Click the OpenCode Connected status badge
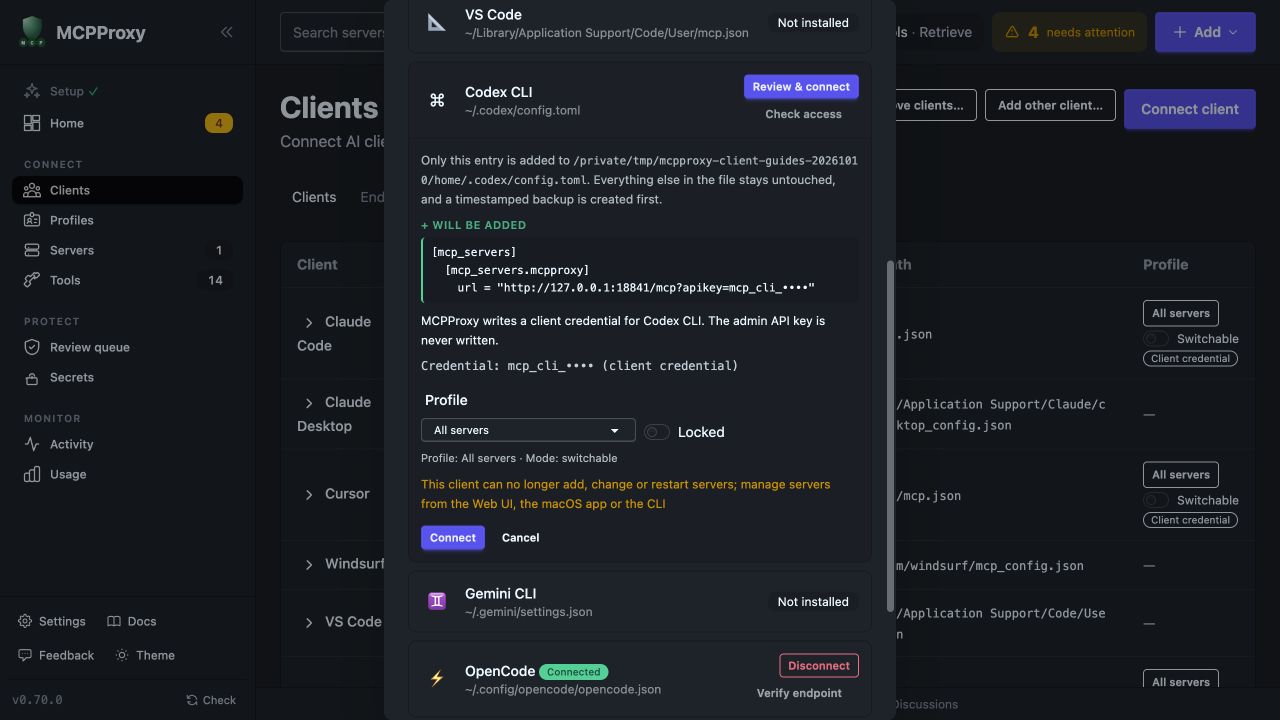 click(x=574, y=672)
